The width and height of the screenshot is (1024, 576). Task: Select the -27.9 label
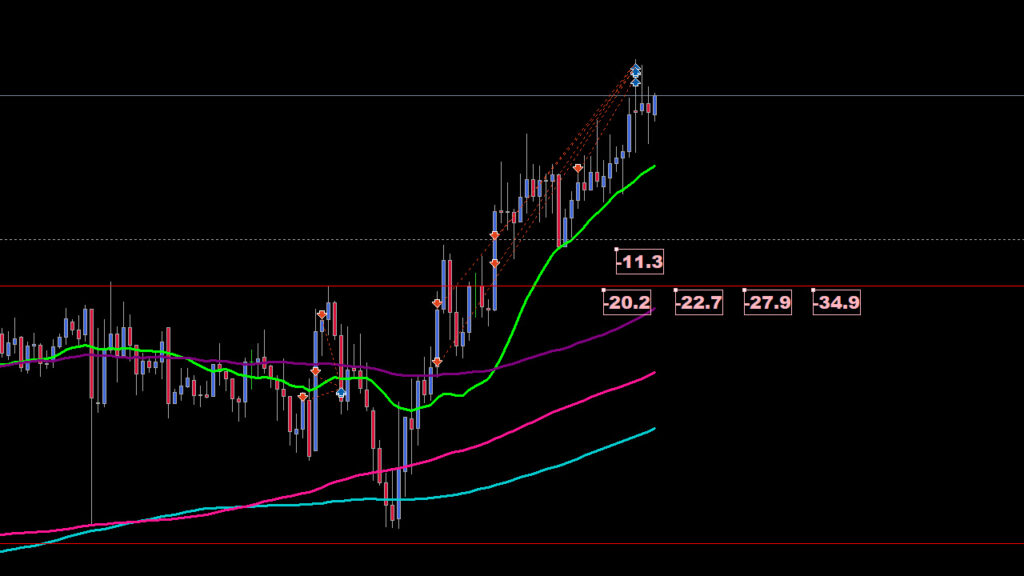(767, 302)
